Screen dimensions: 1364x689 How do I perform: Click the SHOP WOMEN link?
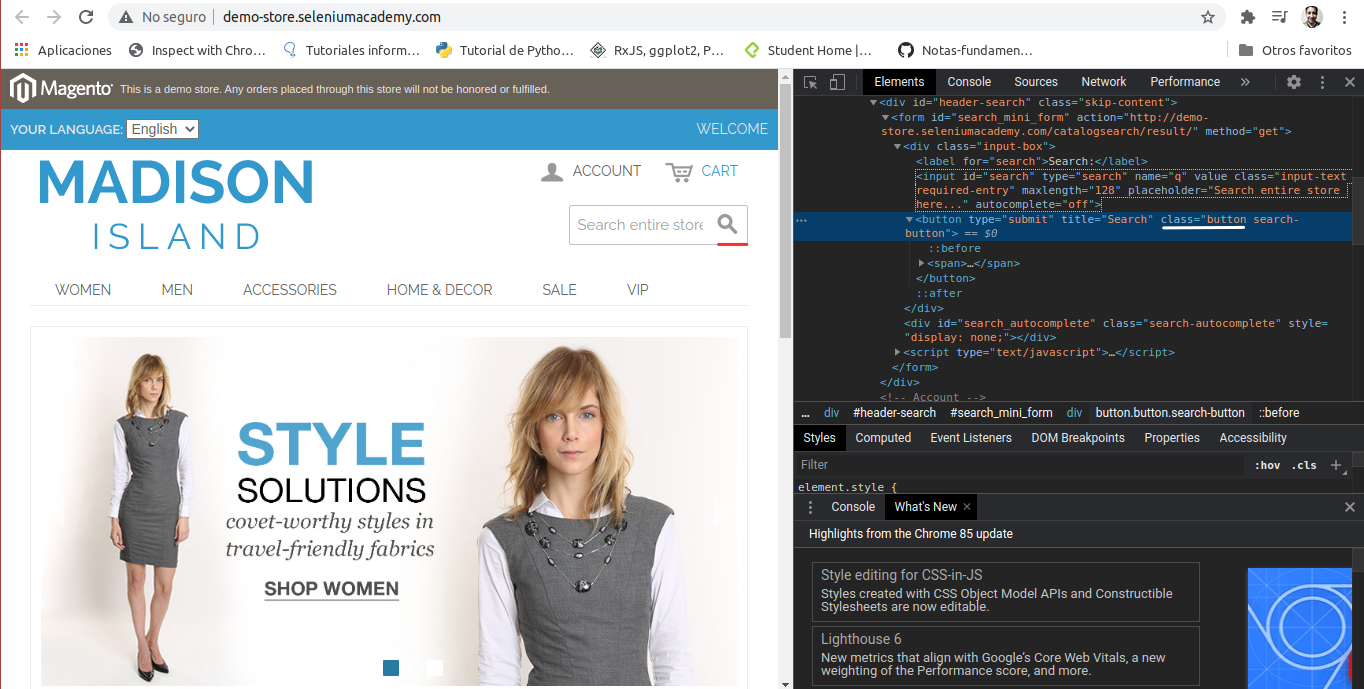tap(331, 589)
